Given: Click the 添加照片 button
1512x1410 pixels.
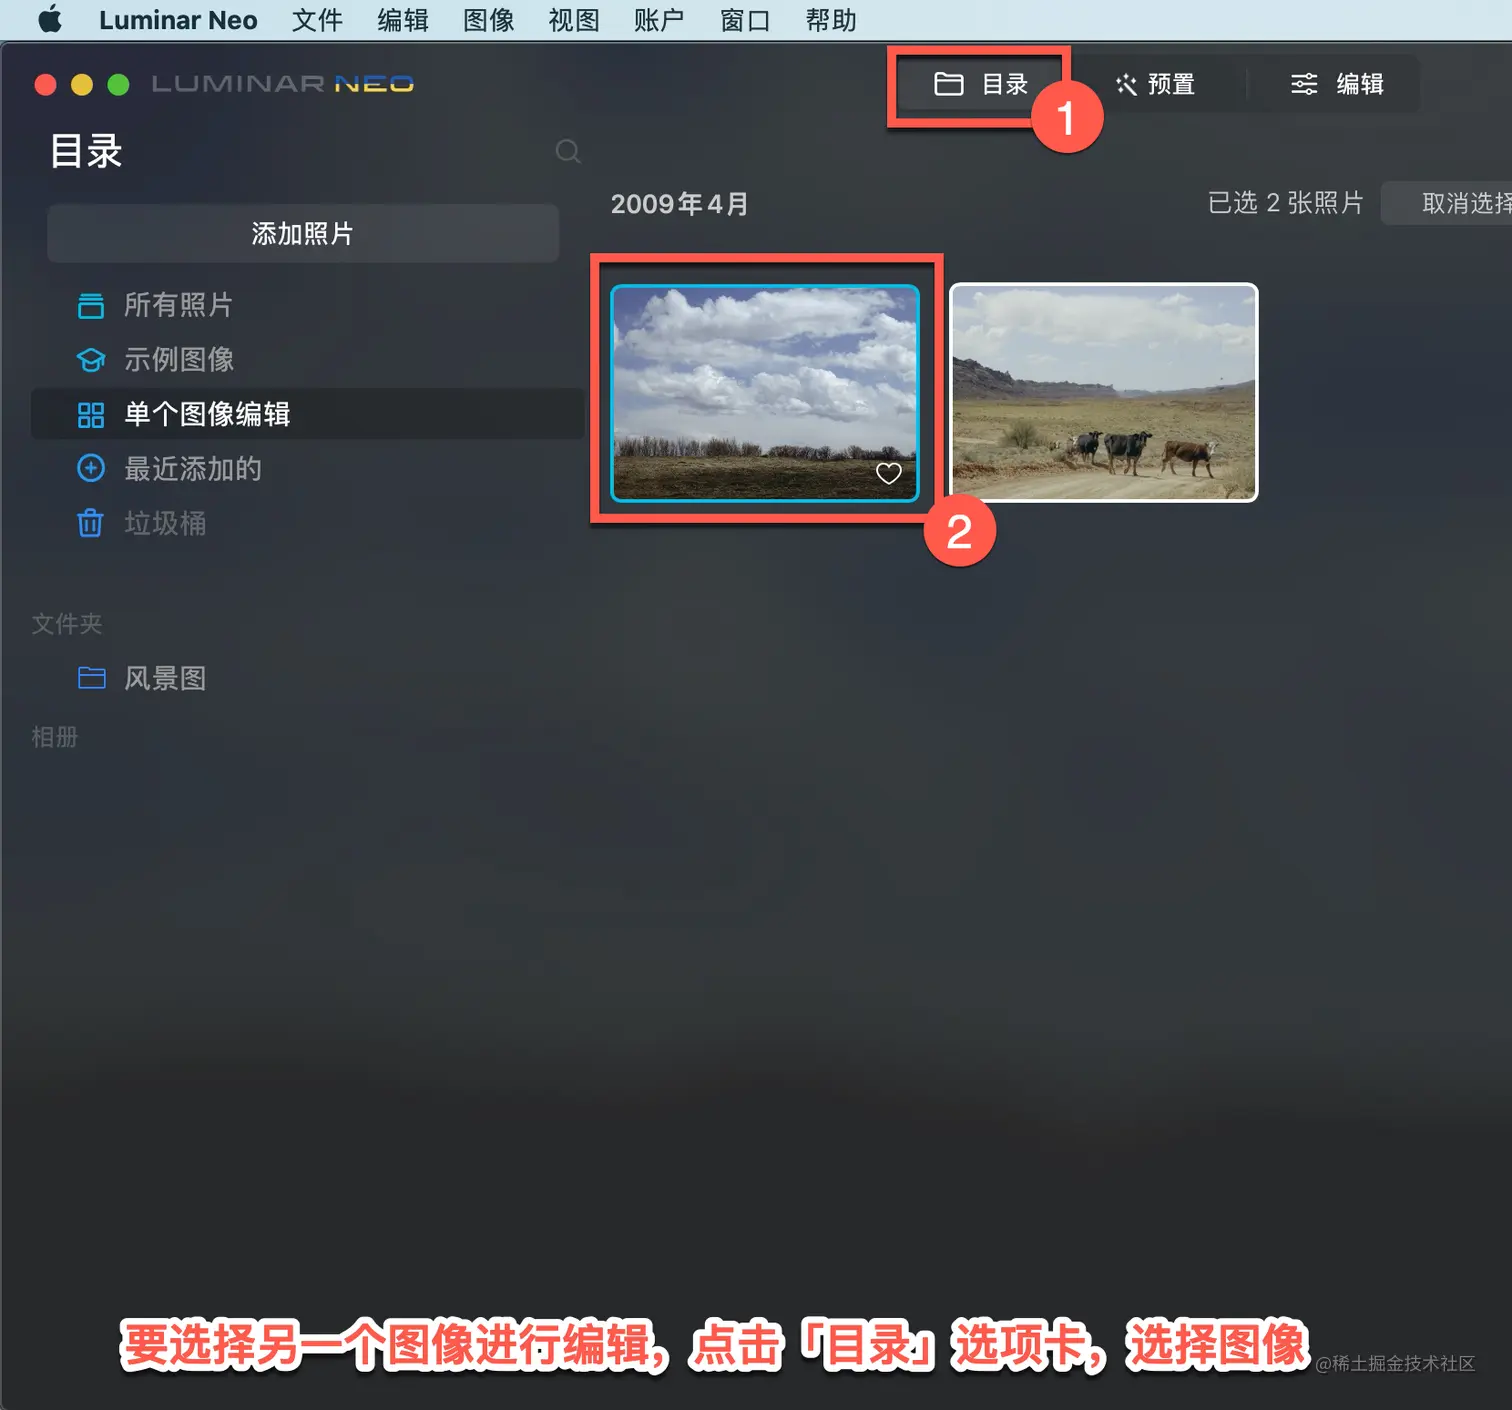Looking at the screenshot, I should (303, 234).
